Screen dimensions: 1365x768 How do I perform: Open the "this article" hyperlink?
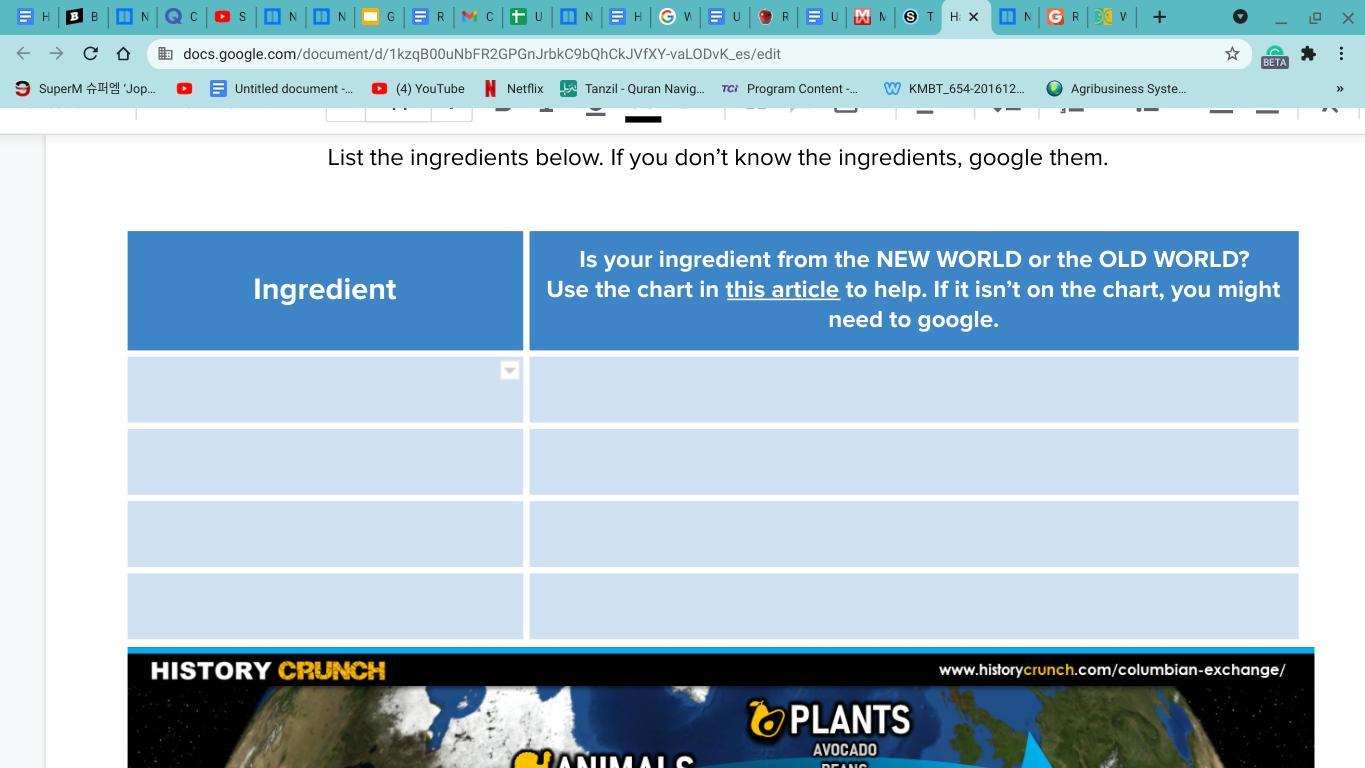pos(782,289)
